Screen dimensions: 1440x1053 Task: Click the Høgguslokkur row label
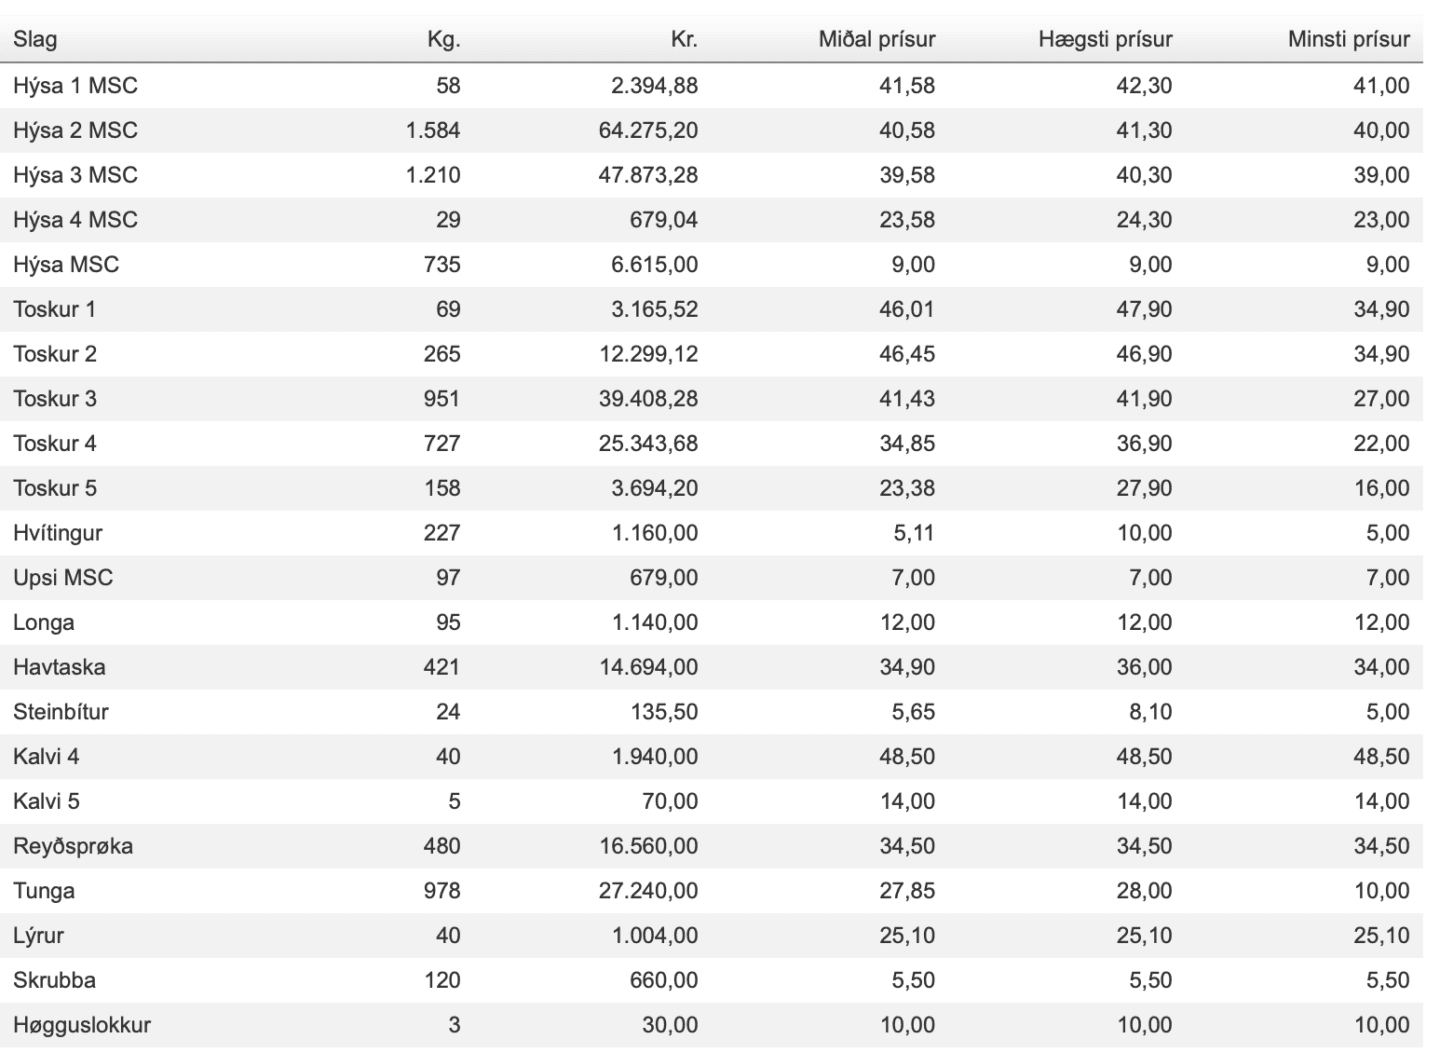coord(82,1025)
